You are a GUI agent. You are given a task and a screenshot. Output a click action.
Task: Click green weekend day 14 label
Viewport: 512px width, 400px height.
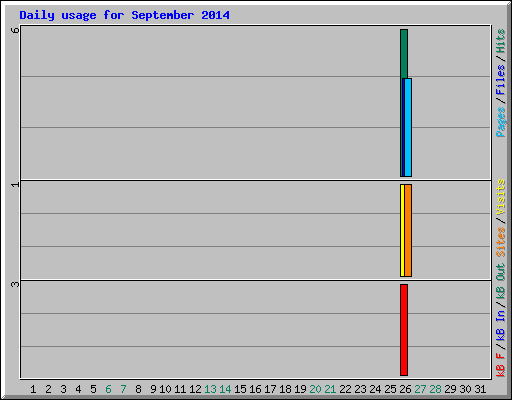point(225,389)
